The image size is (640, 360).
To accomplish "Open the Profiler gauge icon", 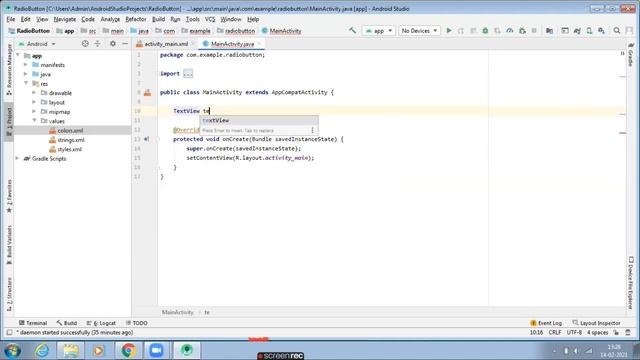I will pyautogui.click(x=510, y=31).
